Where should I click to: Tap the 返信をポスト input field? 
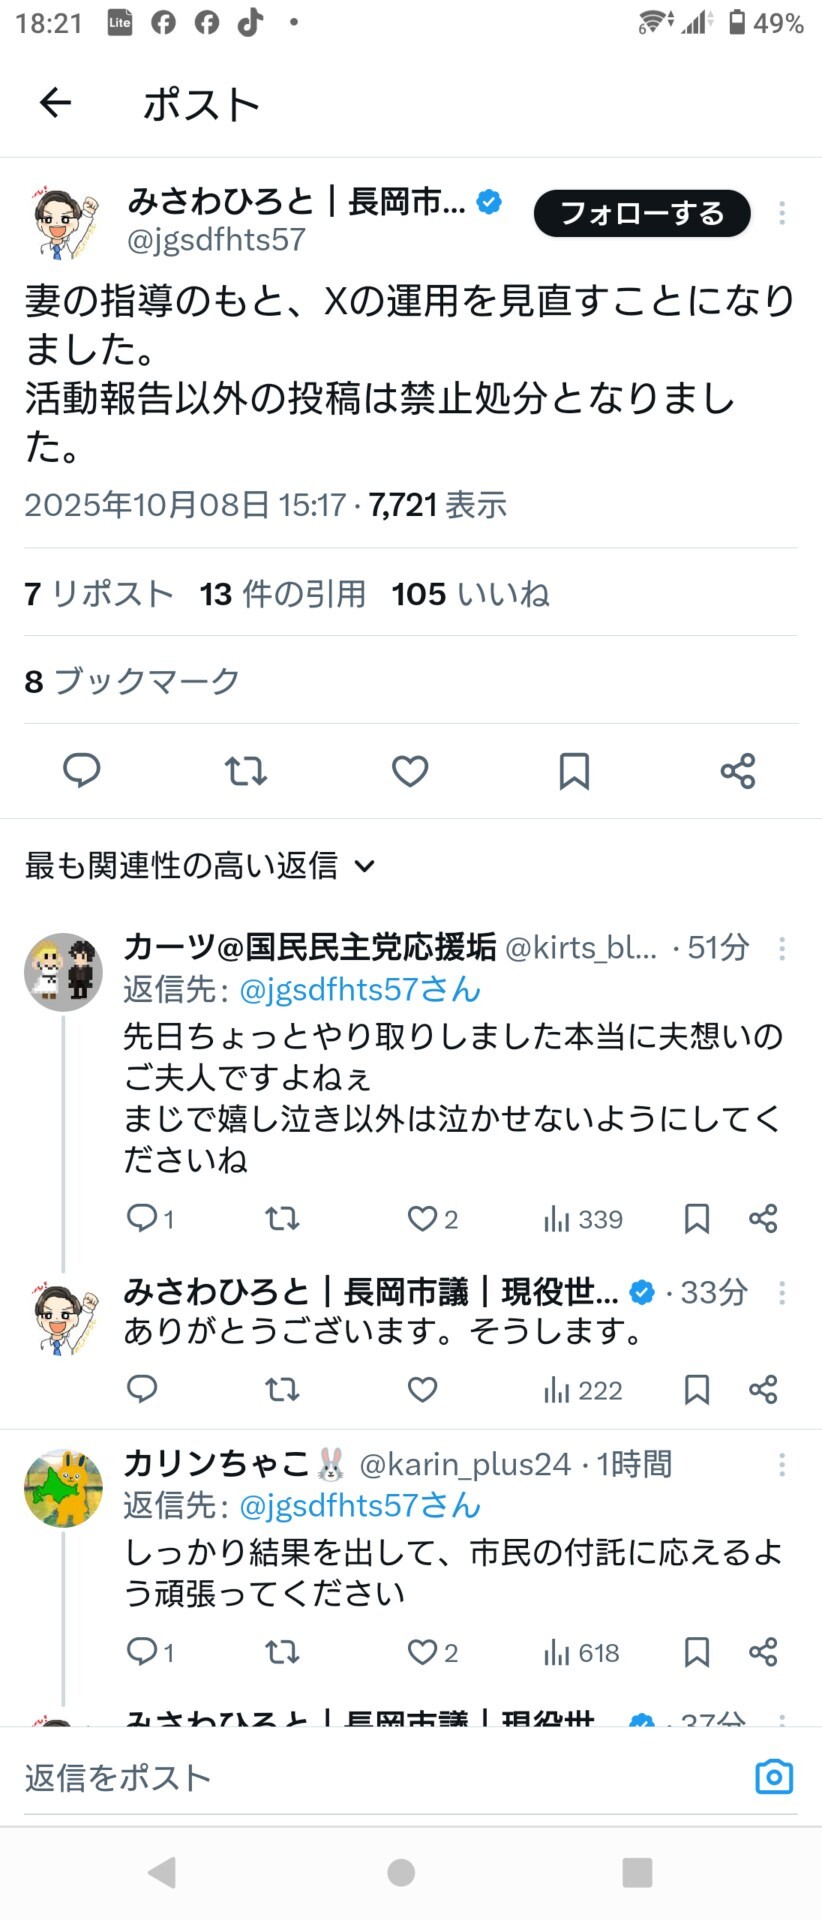coord(380,1777)
